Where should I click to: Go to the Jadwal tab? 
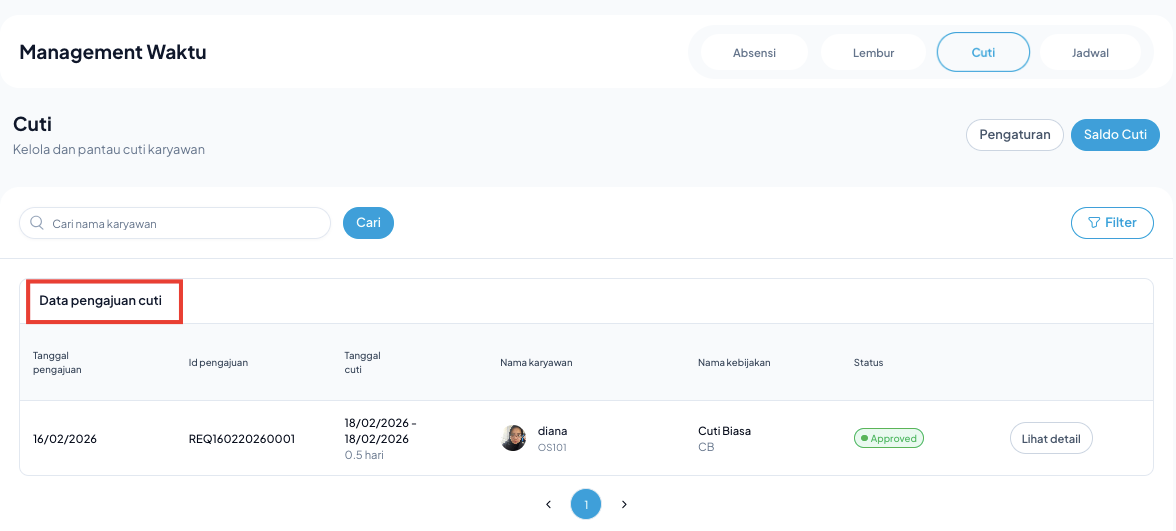(x=1090, y=53)
